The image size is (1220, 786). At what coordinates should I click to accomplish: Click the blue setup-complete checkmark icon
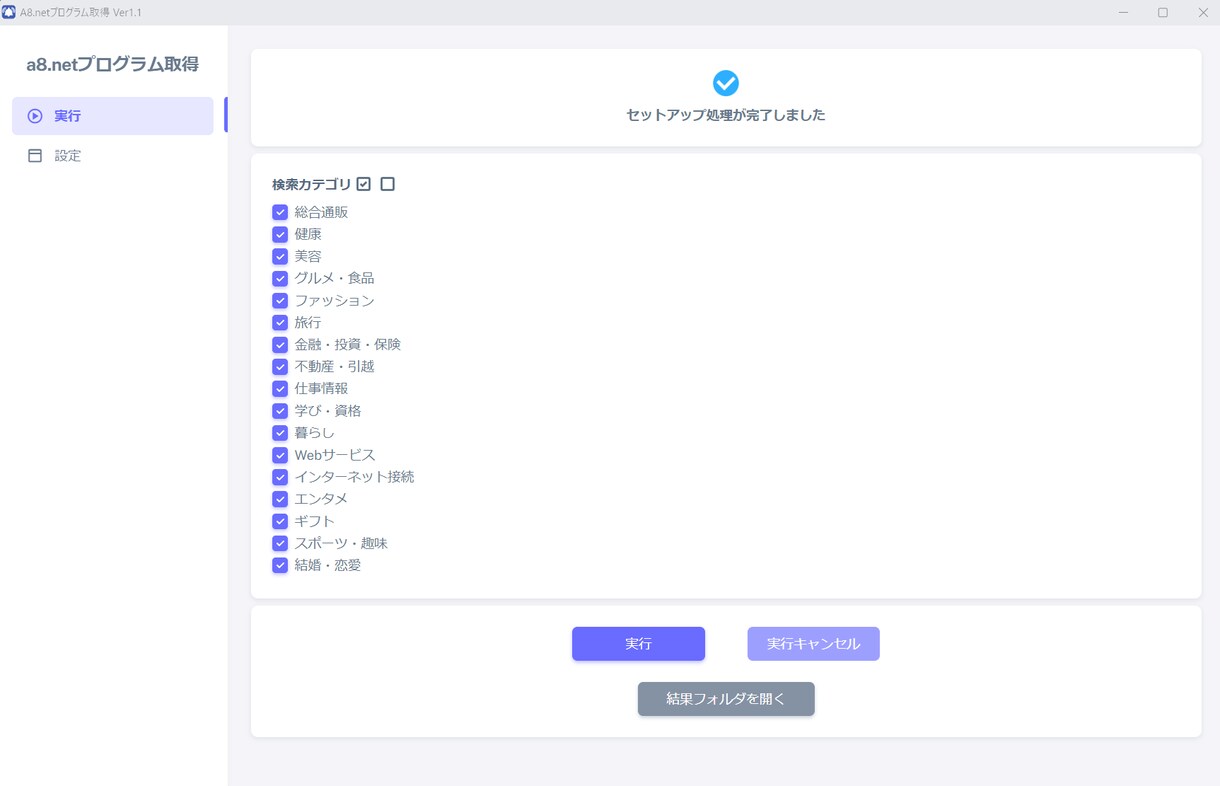pyautogui.click(x=726, y=83)
